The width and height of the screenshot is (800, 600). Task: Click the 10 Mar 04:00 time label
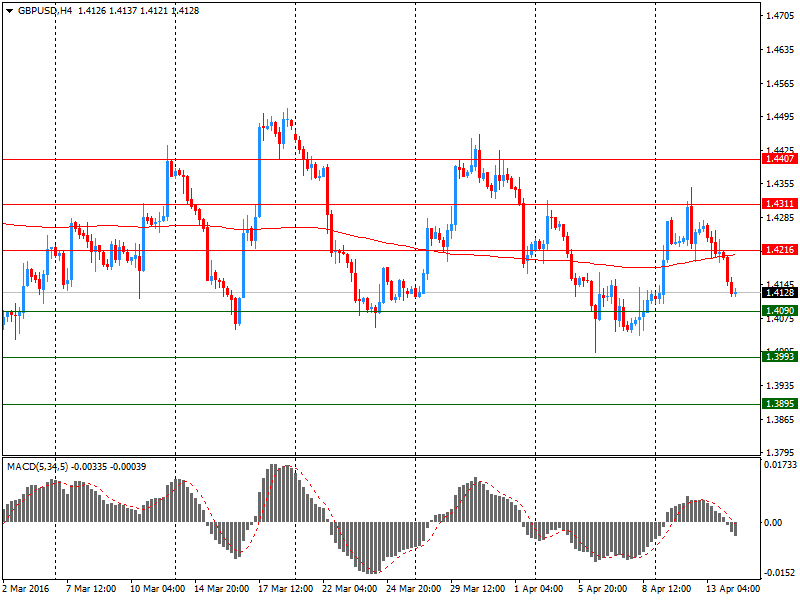pyautogui.click(x=158, y=589)
